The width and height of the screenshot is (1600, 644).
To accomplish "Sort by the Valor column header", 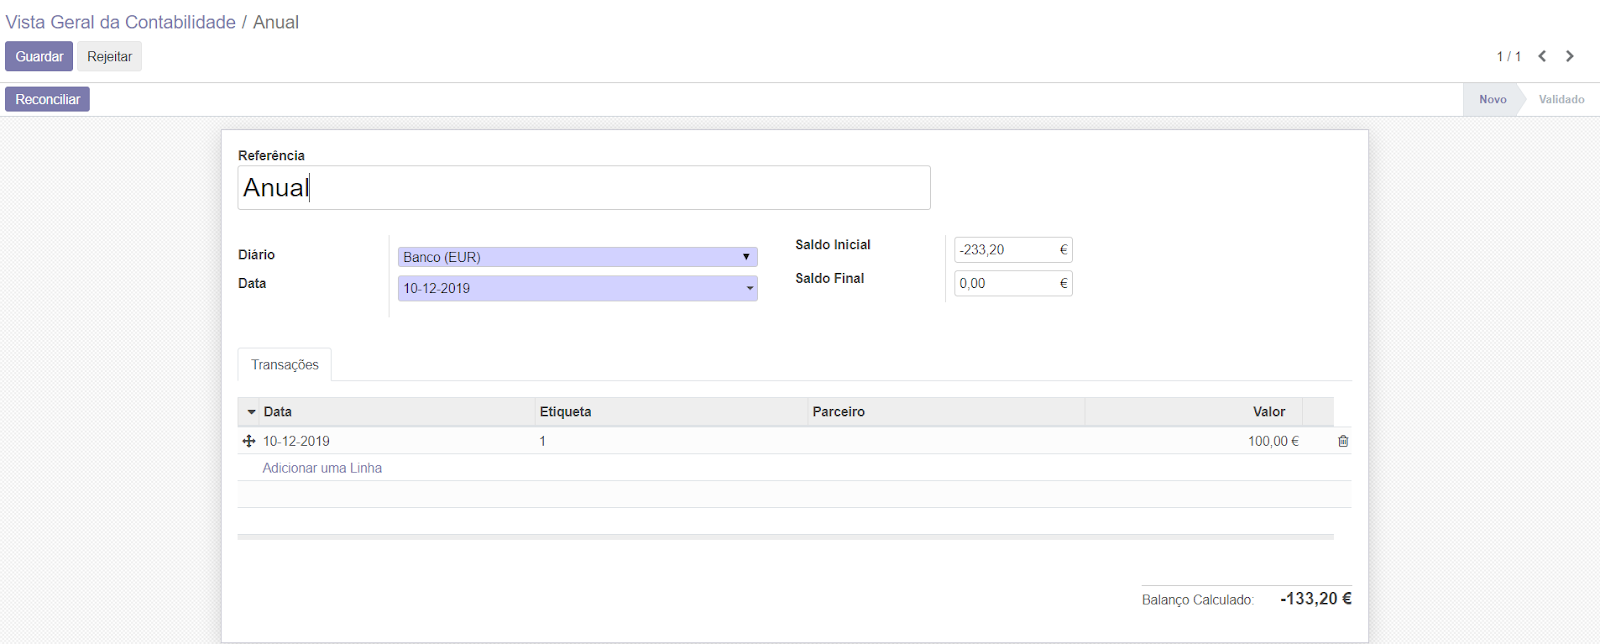I will pyautogui.click(x=1268, y=412).
